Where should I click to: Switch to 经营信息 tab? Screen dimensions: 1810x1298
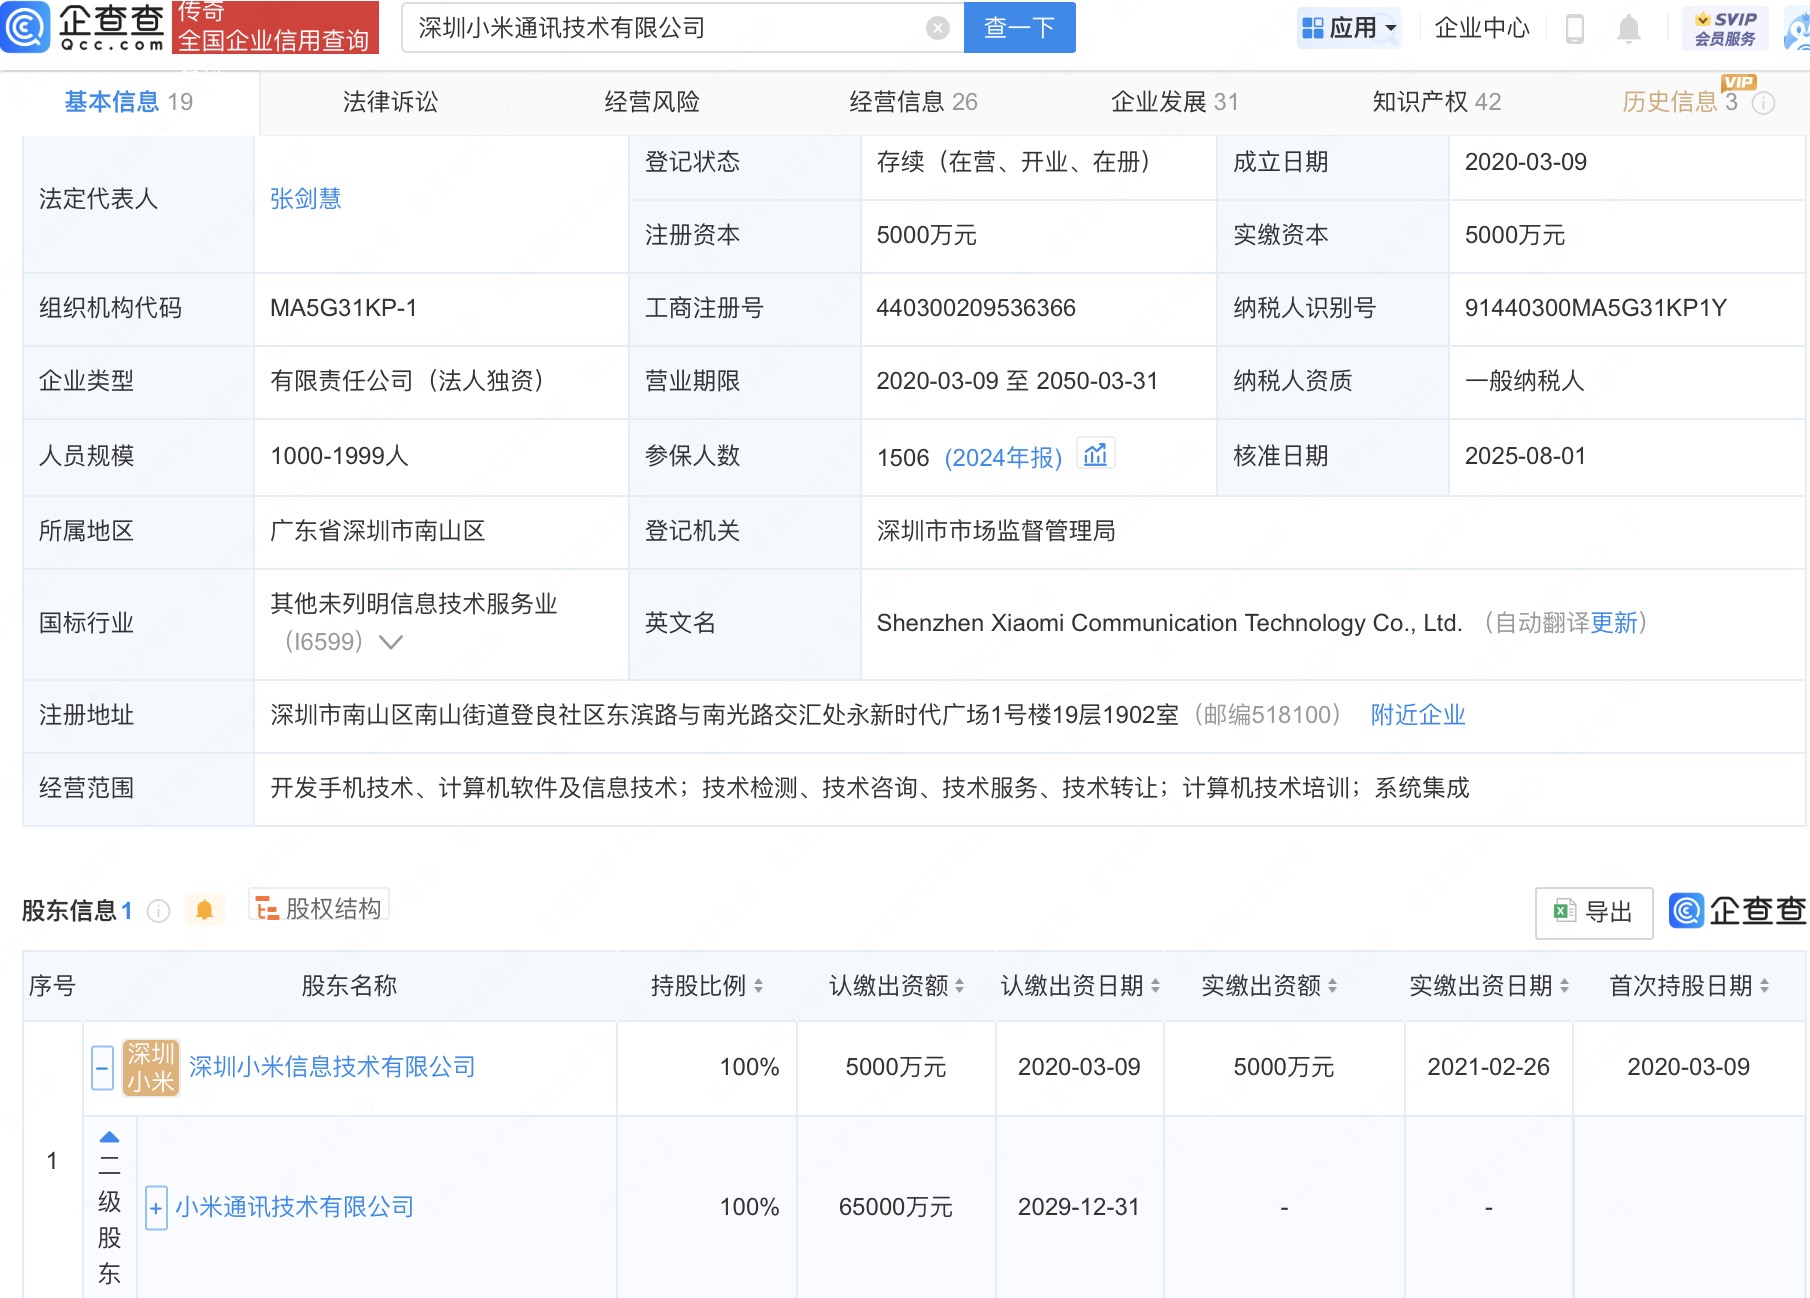pyautogui.click(x=913, y=102)
